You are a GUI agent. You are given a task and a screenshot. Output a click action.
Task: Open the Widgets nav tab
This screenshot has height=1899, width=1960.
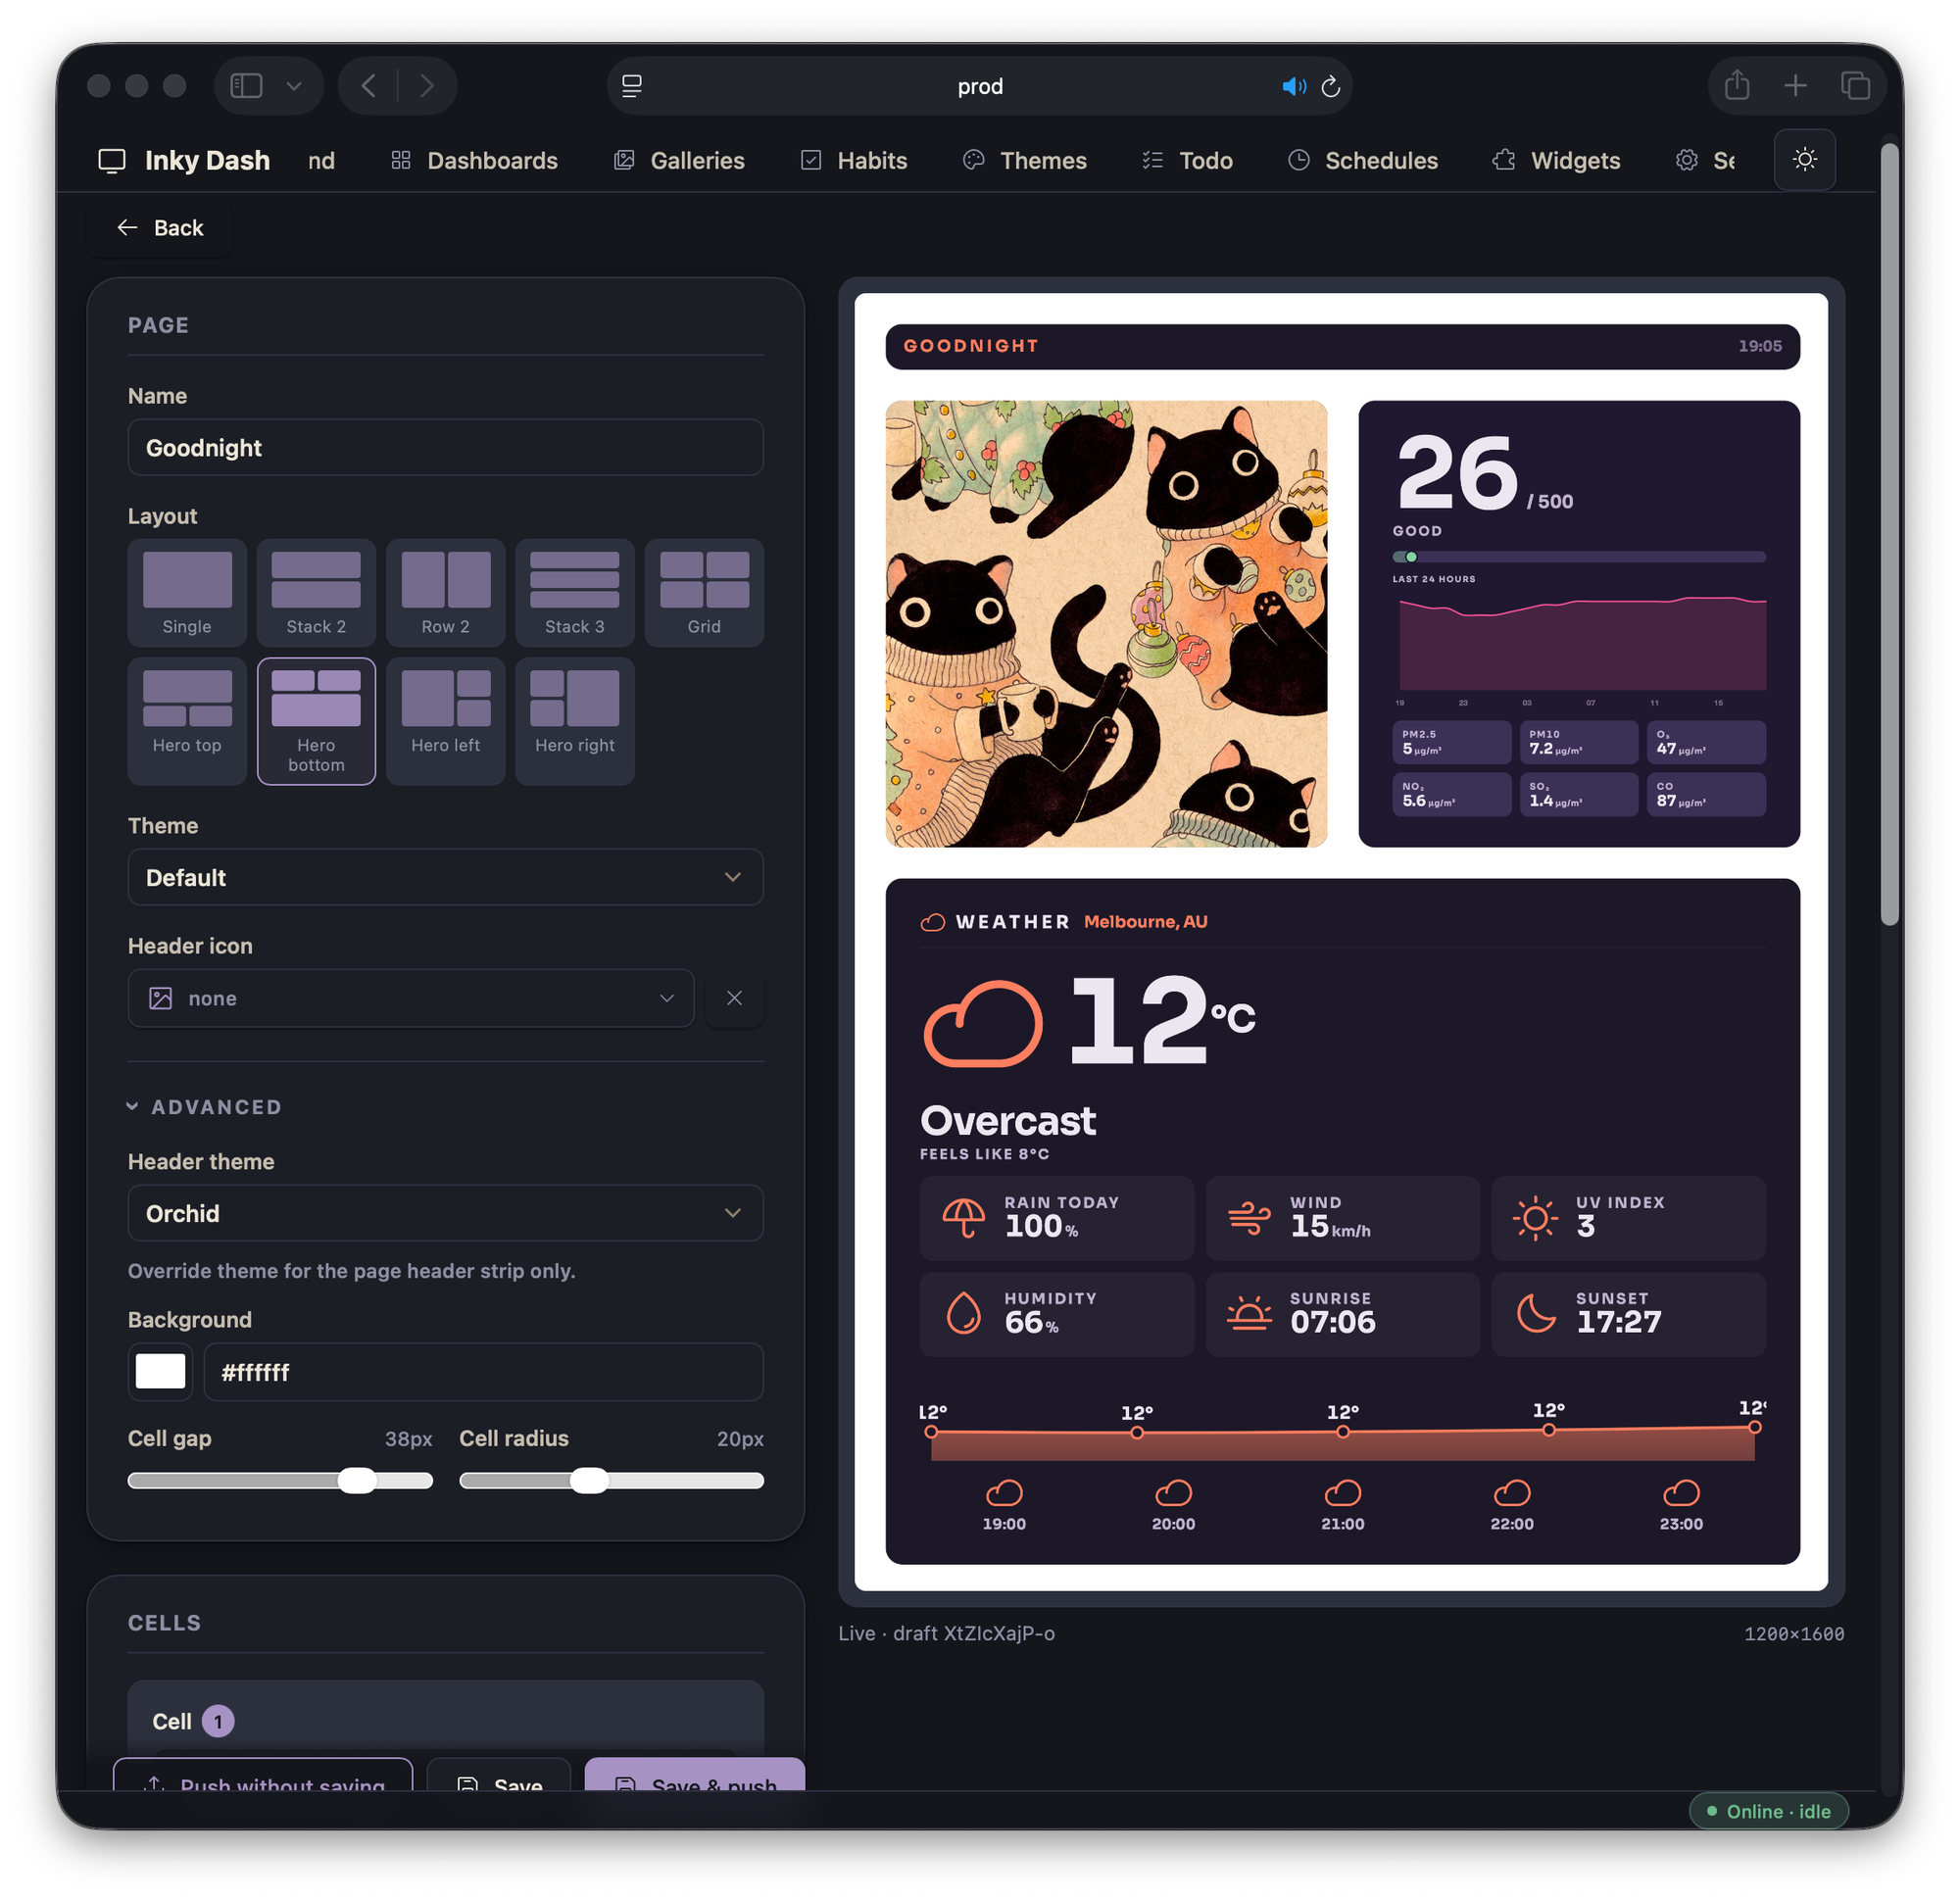[x=1557, y=161]
